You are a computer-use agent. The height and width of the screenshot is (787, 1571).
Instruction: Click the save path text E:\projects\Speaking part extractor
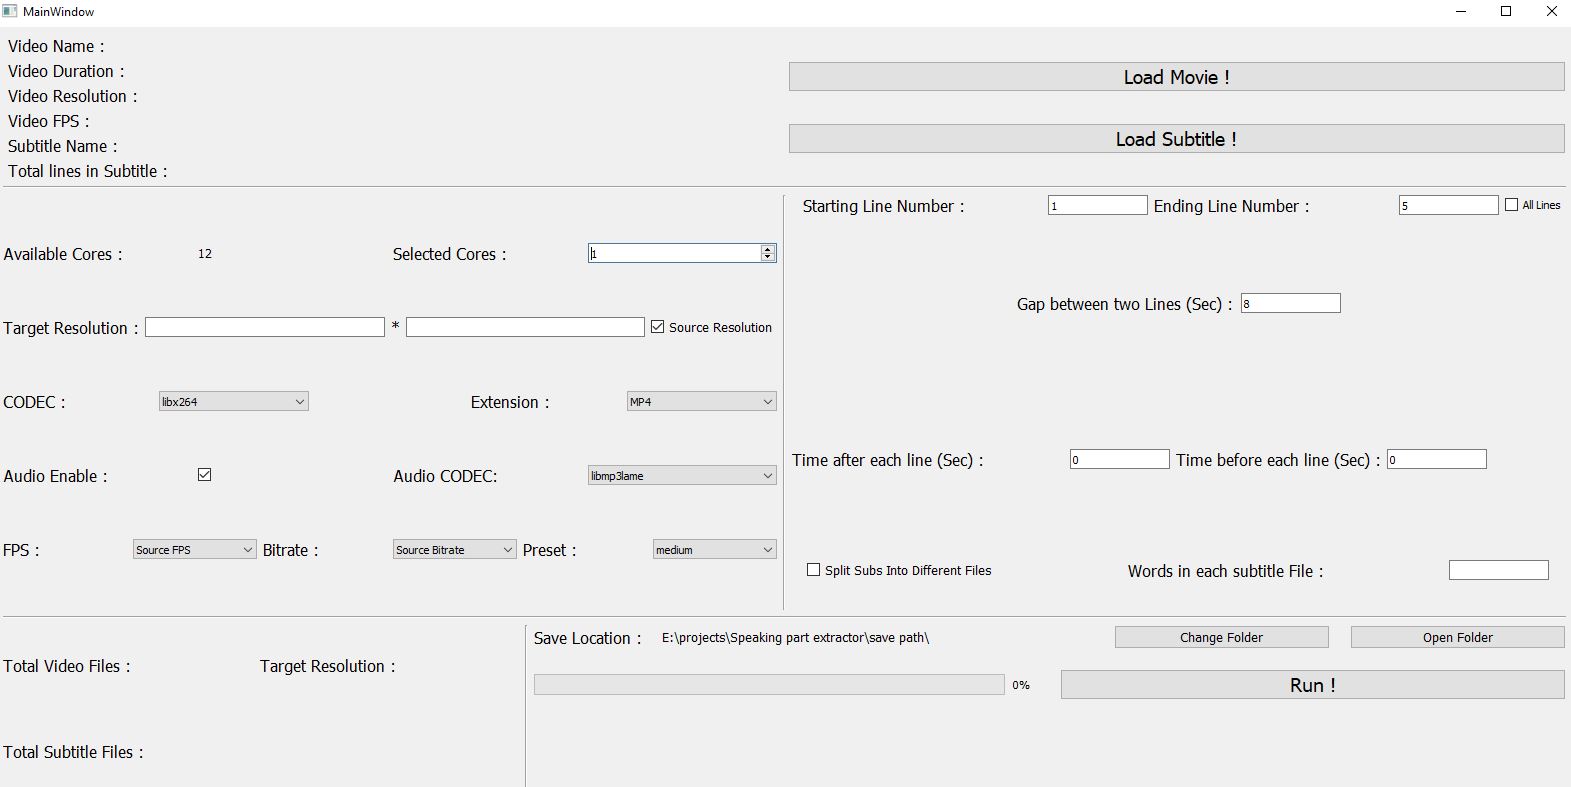[x=795, y=637]
